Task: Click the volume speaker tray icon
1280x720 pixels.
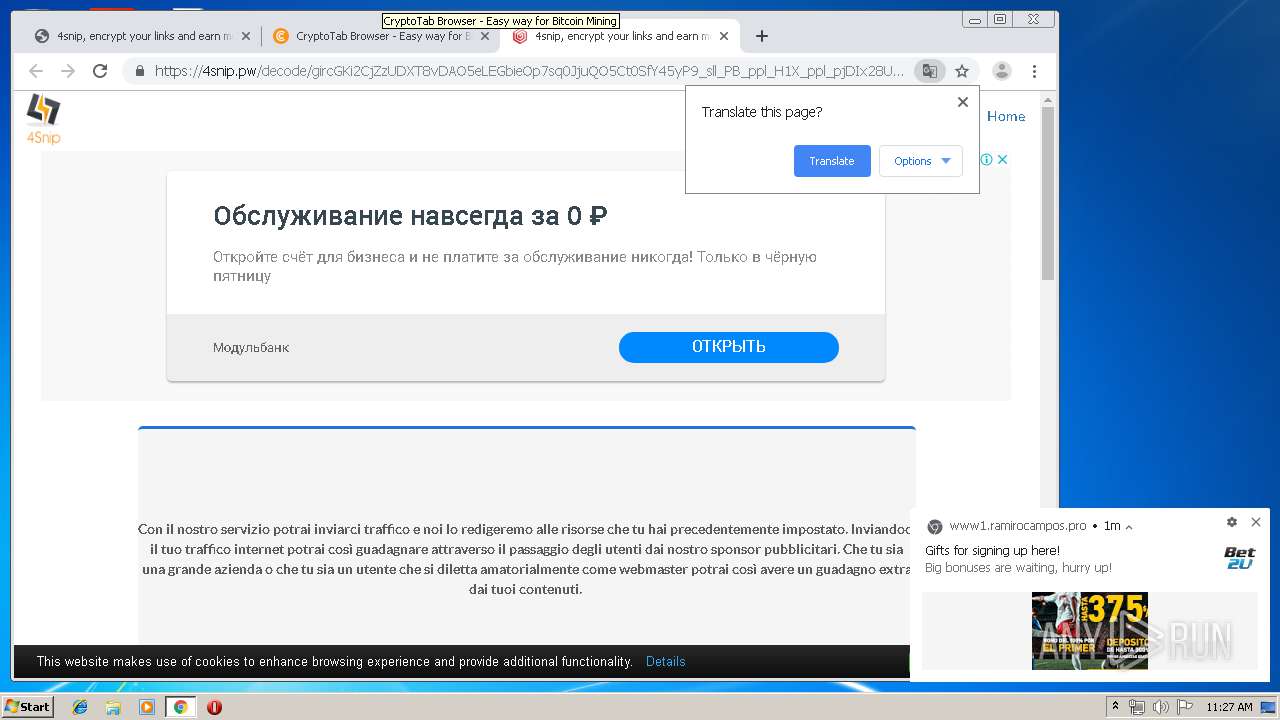Action: 1159,707
